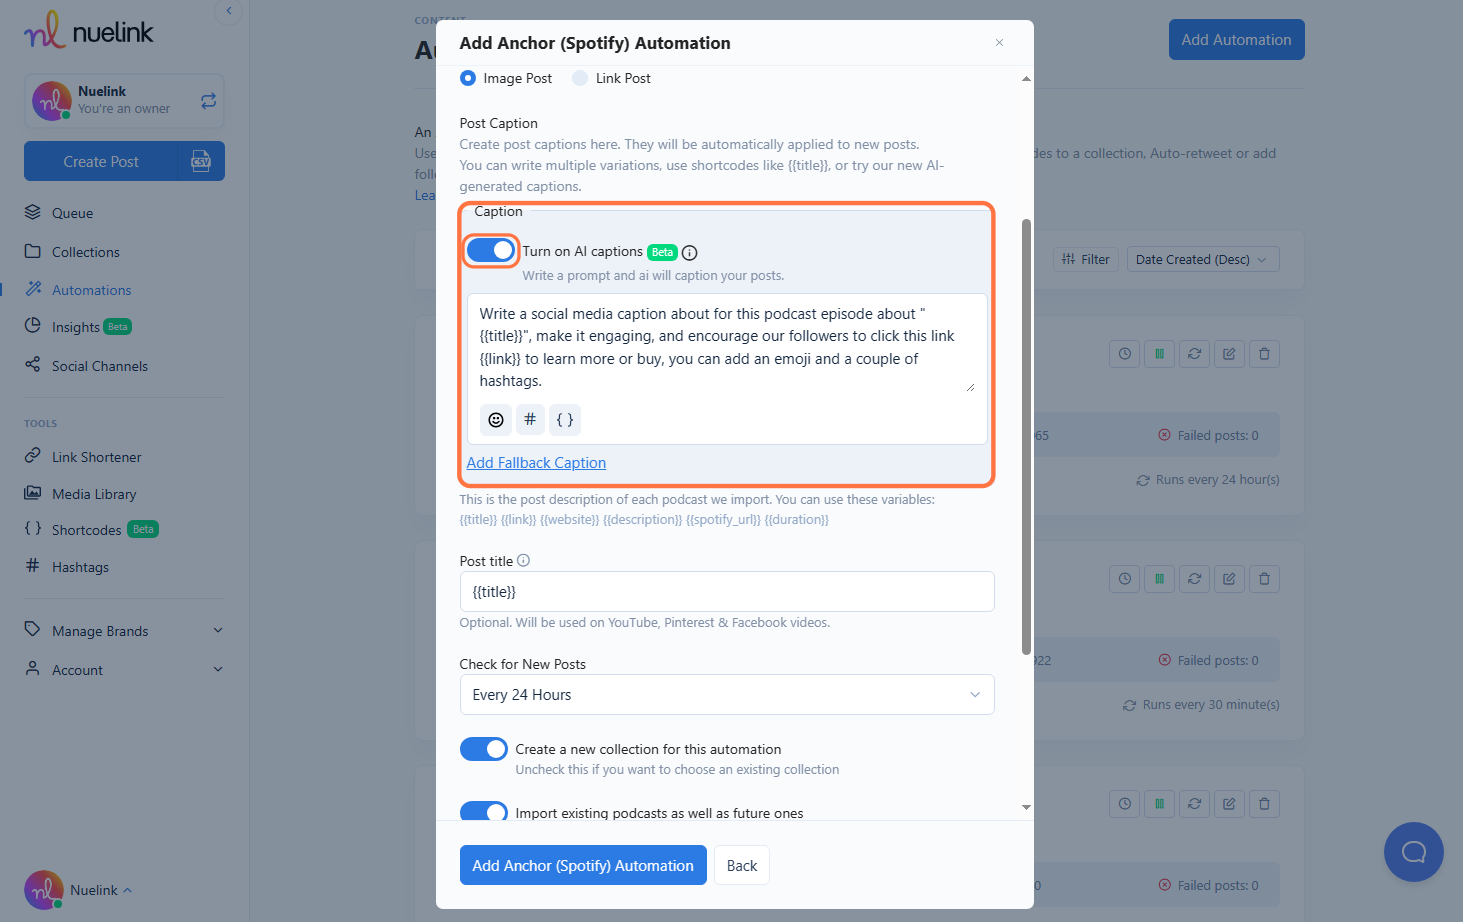
Task: Insert an emoji into the caption prompt
Action: pos(496,420)
